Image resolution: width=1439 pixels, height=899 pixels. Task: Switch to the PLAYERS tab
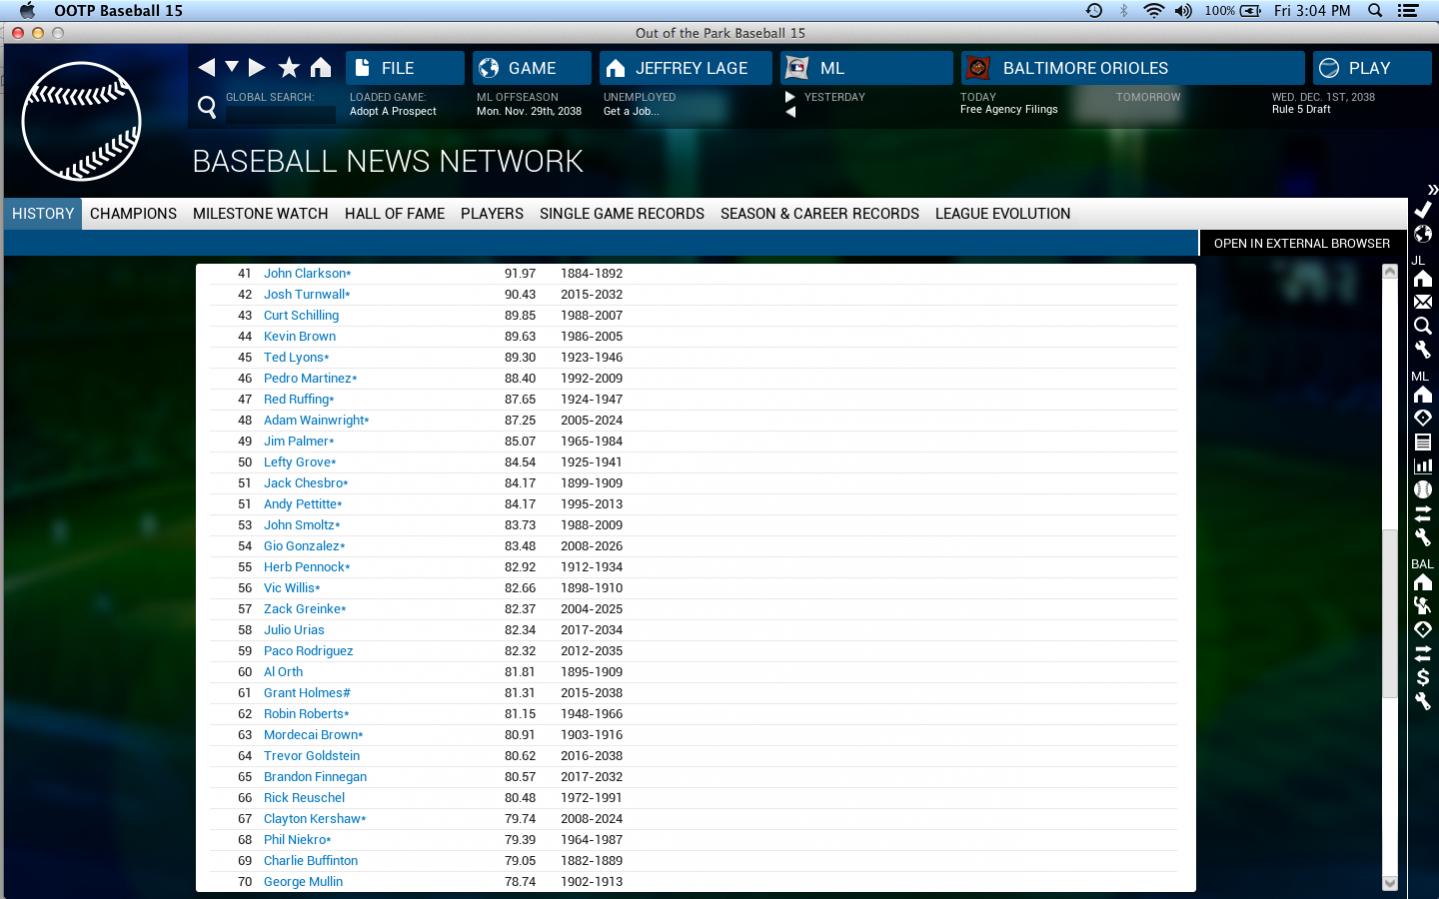tap(492, 213)
